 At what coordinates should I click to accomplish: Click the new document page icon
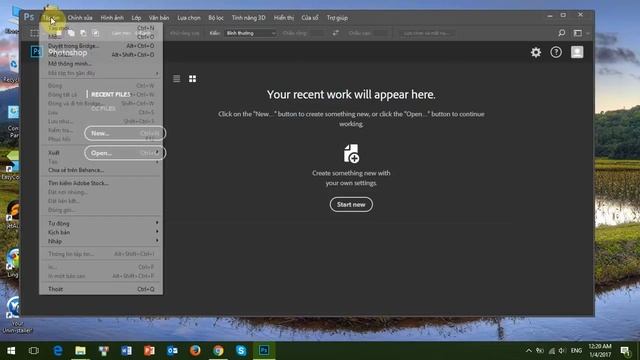(351, 153)
